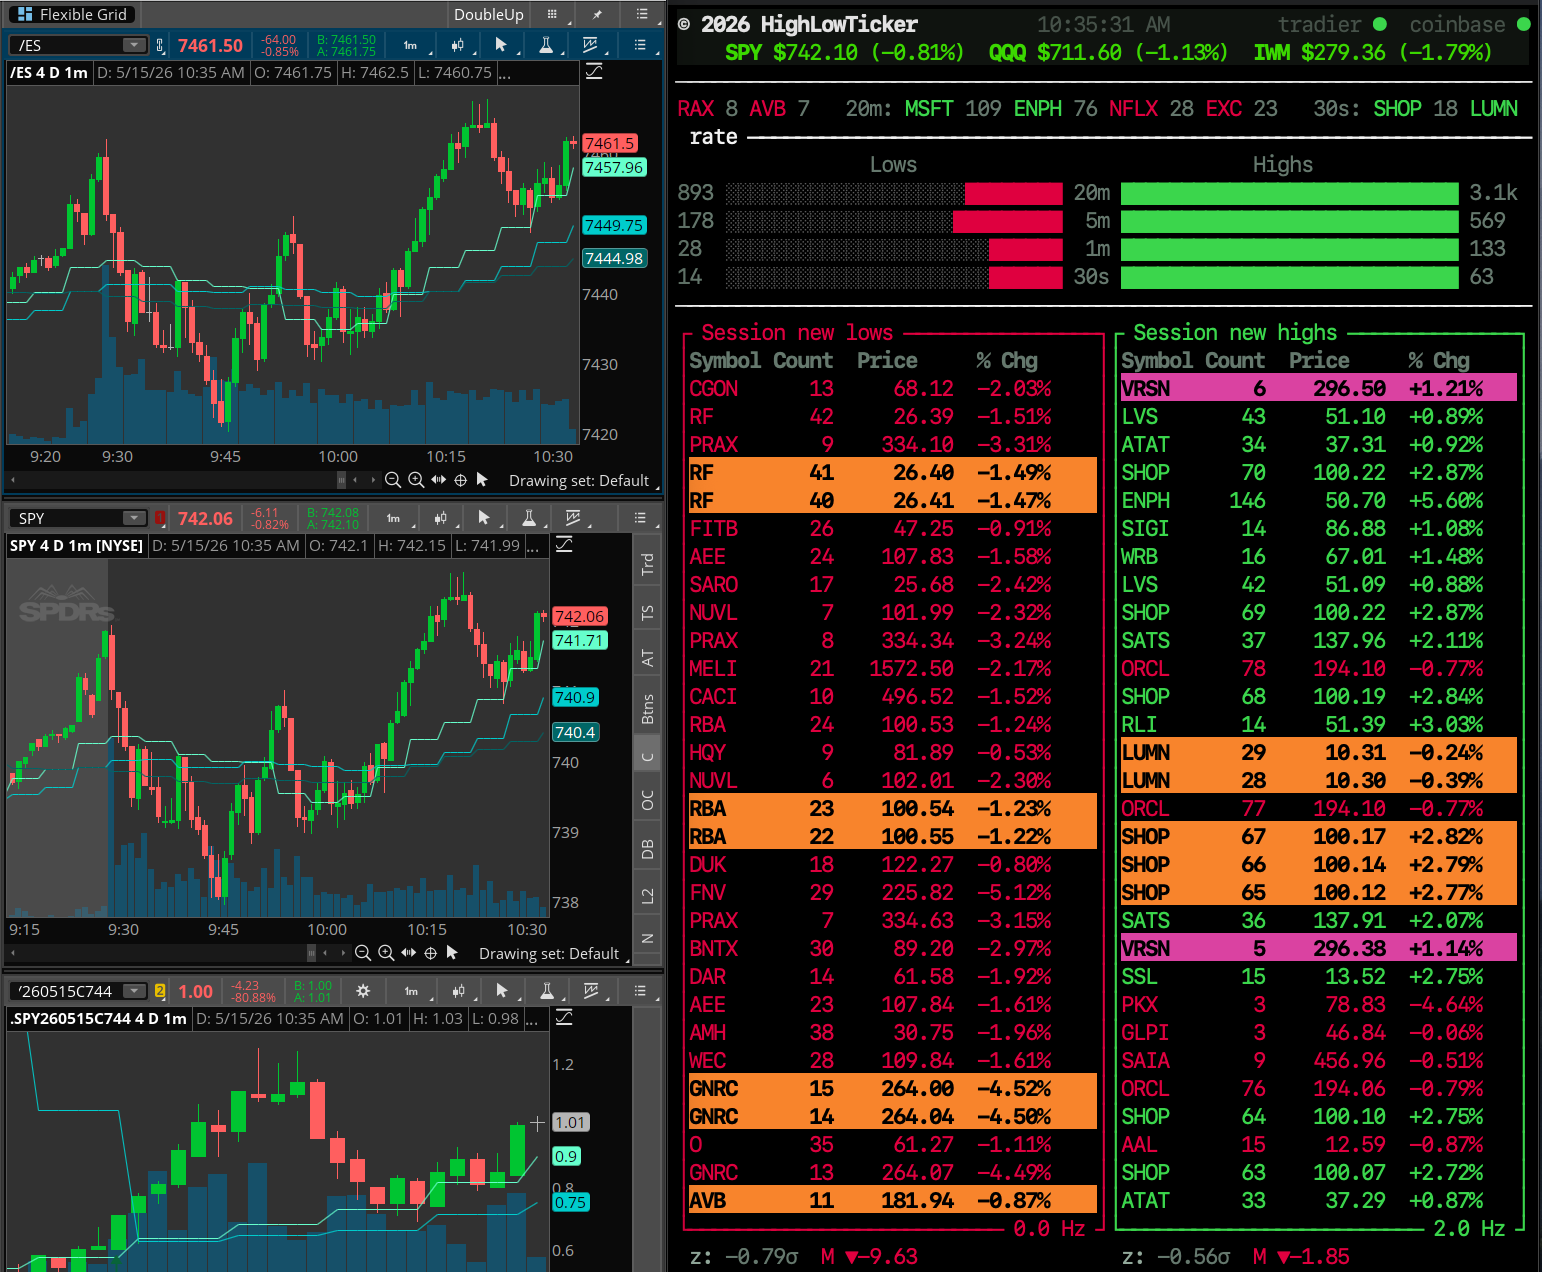The height and width of the screenshot is (1272, 1542).
Task: Click the SAIA symbol in Session new highs
Action: pos(1145,1060)
